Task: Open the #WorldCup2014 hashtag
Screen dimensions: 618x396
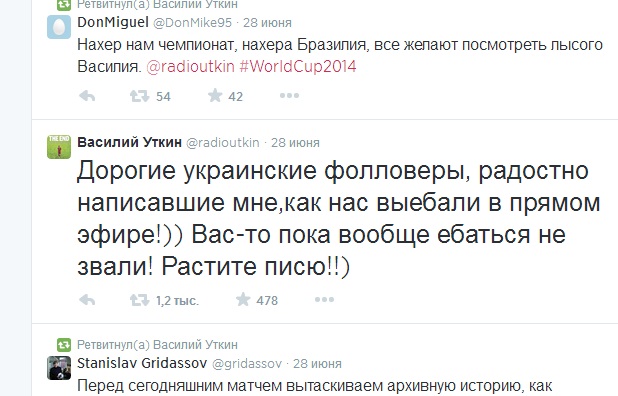Action: tap(298, 66)
